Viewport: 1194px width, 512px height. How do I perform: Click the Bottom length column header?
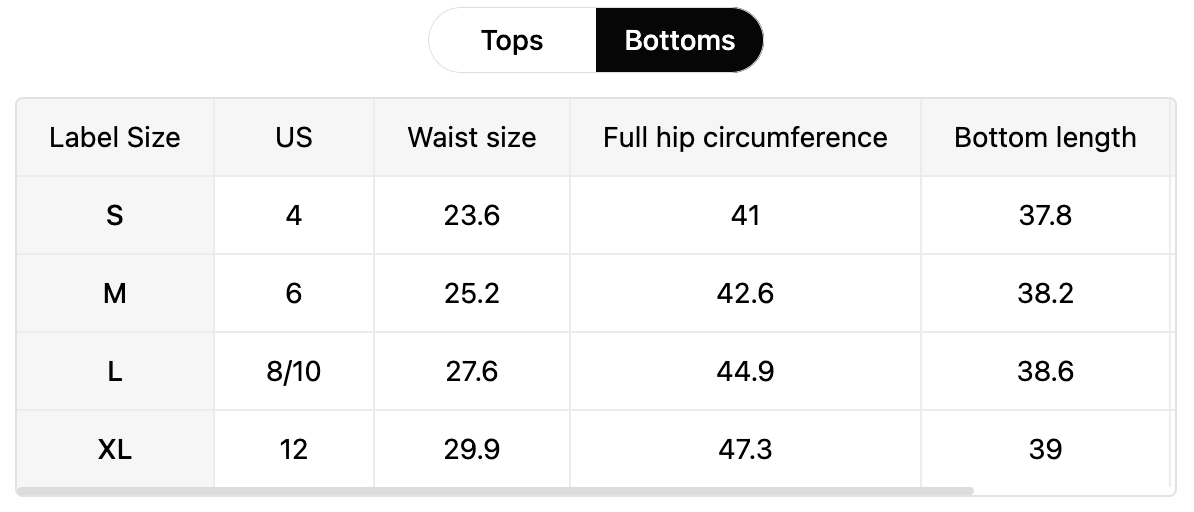click(x=1046, y=138)
